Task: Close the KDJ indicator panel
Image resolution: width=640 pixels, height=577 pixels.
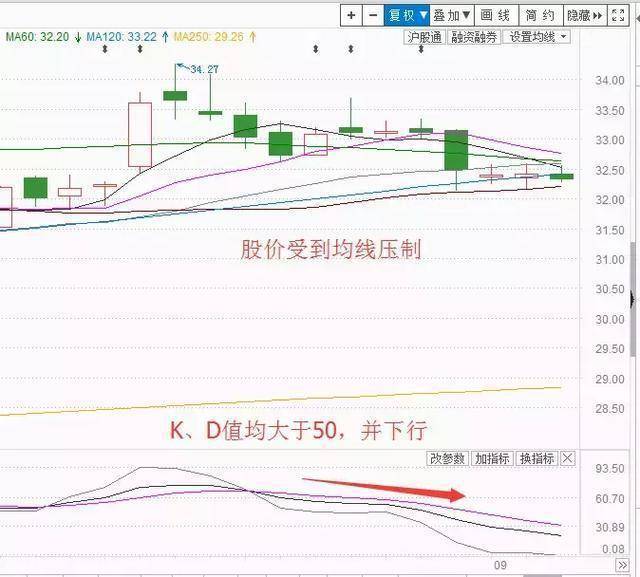Action: pyautogui.click(x=568, y=459)
